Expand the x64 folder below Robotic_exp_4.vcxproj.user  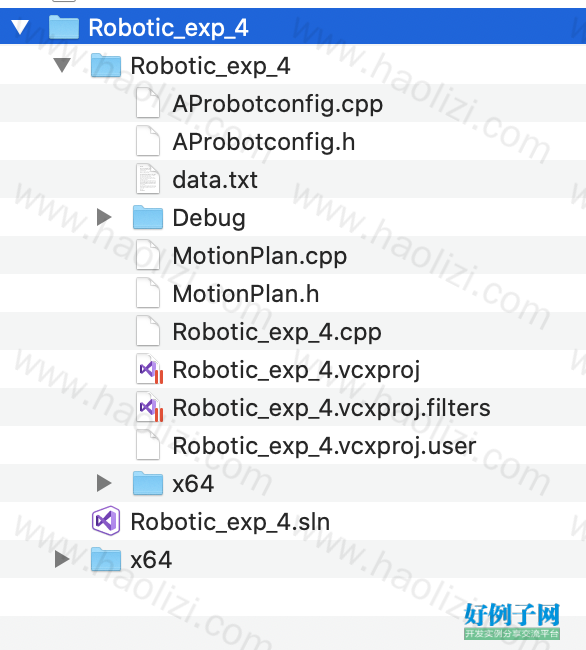tap(104, 483)
